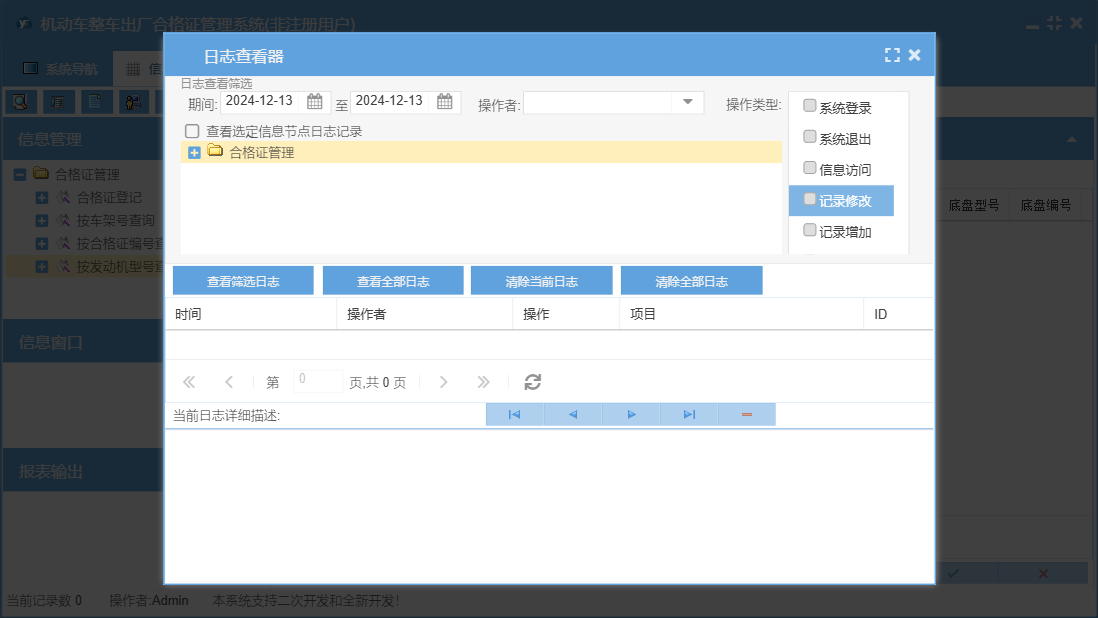The width and height of the screenshot is (1098, 618).
Task: Open the end date calendar picker
Action: pyautogui.click(x=445, y=101)
